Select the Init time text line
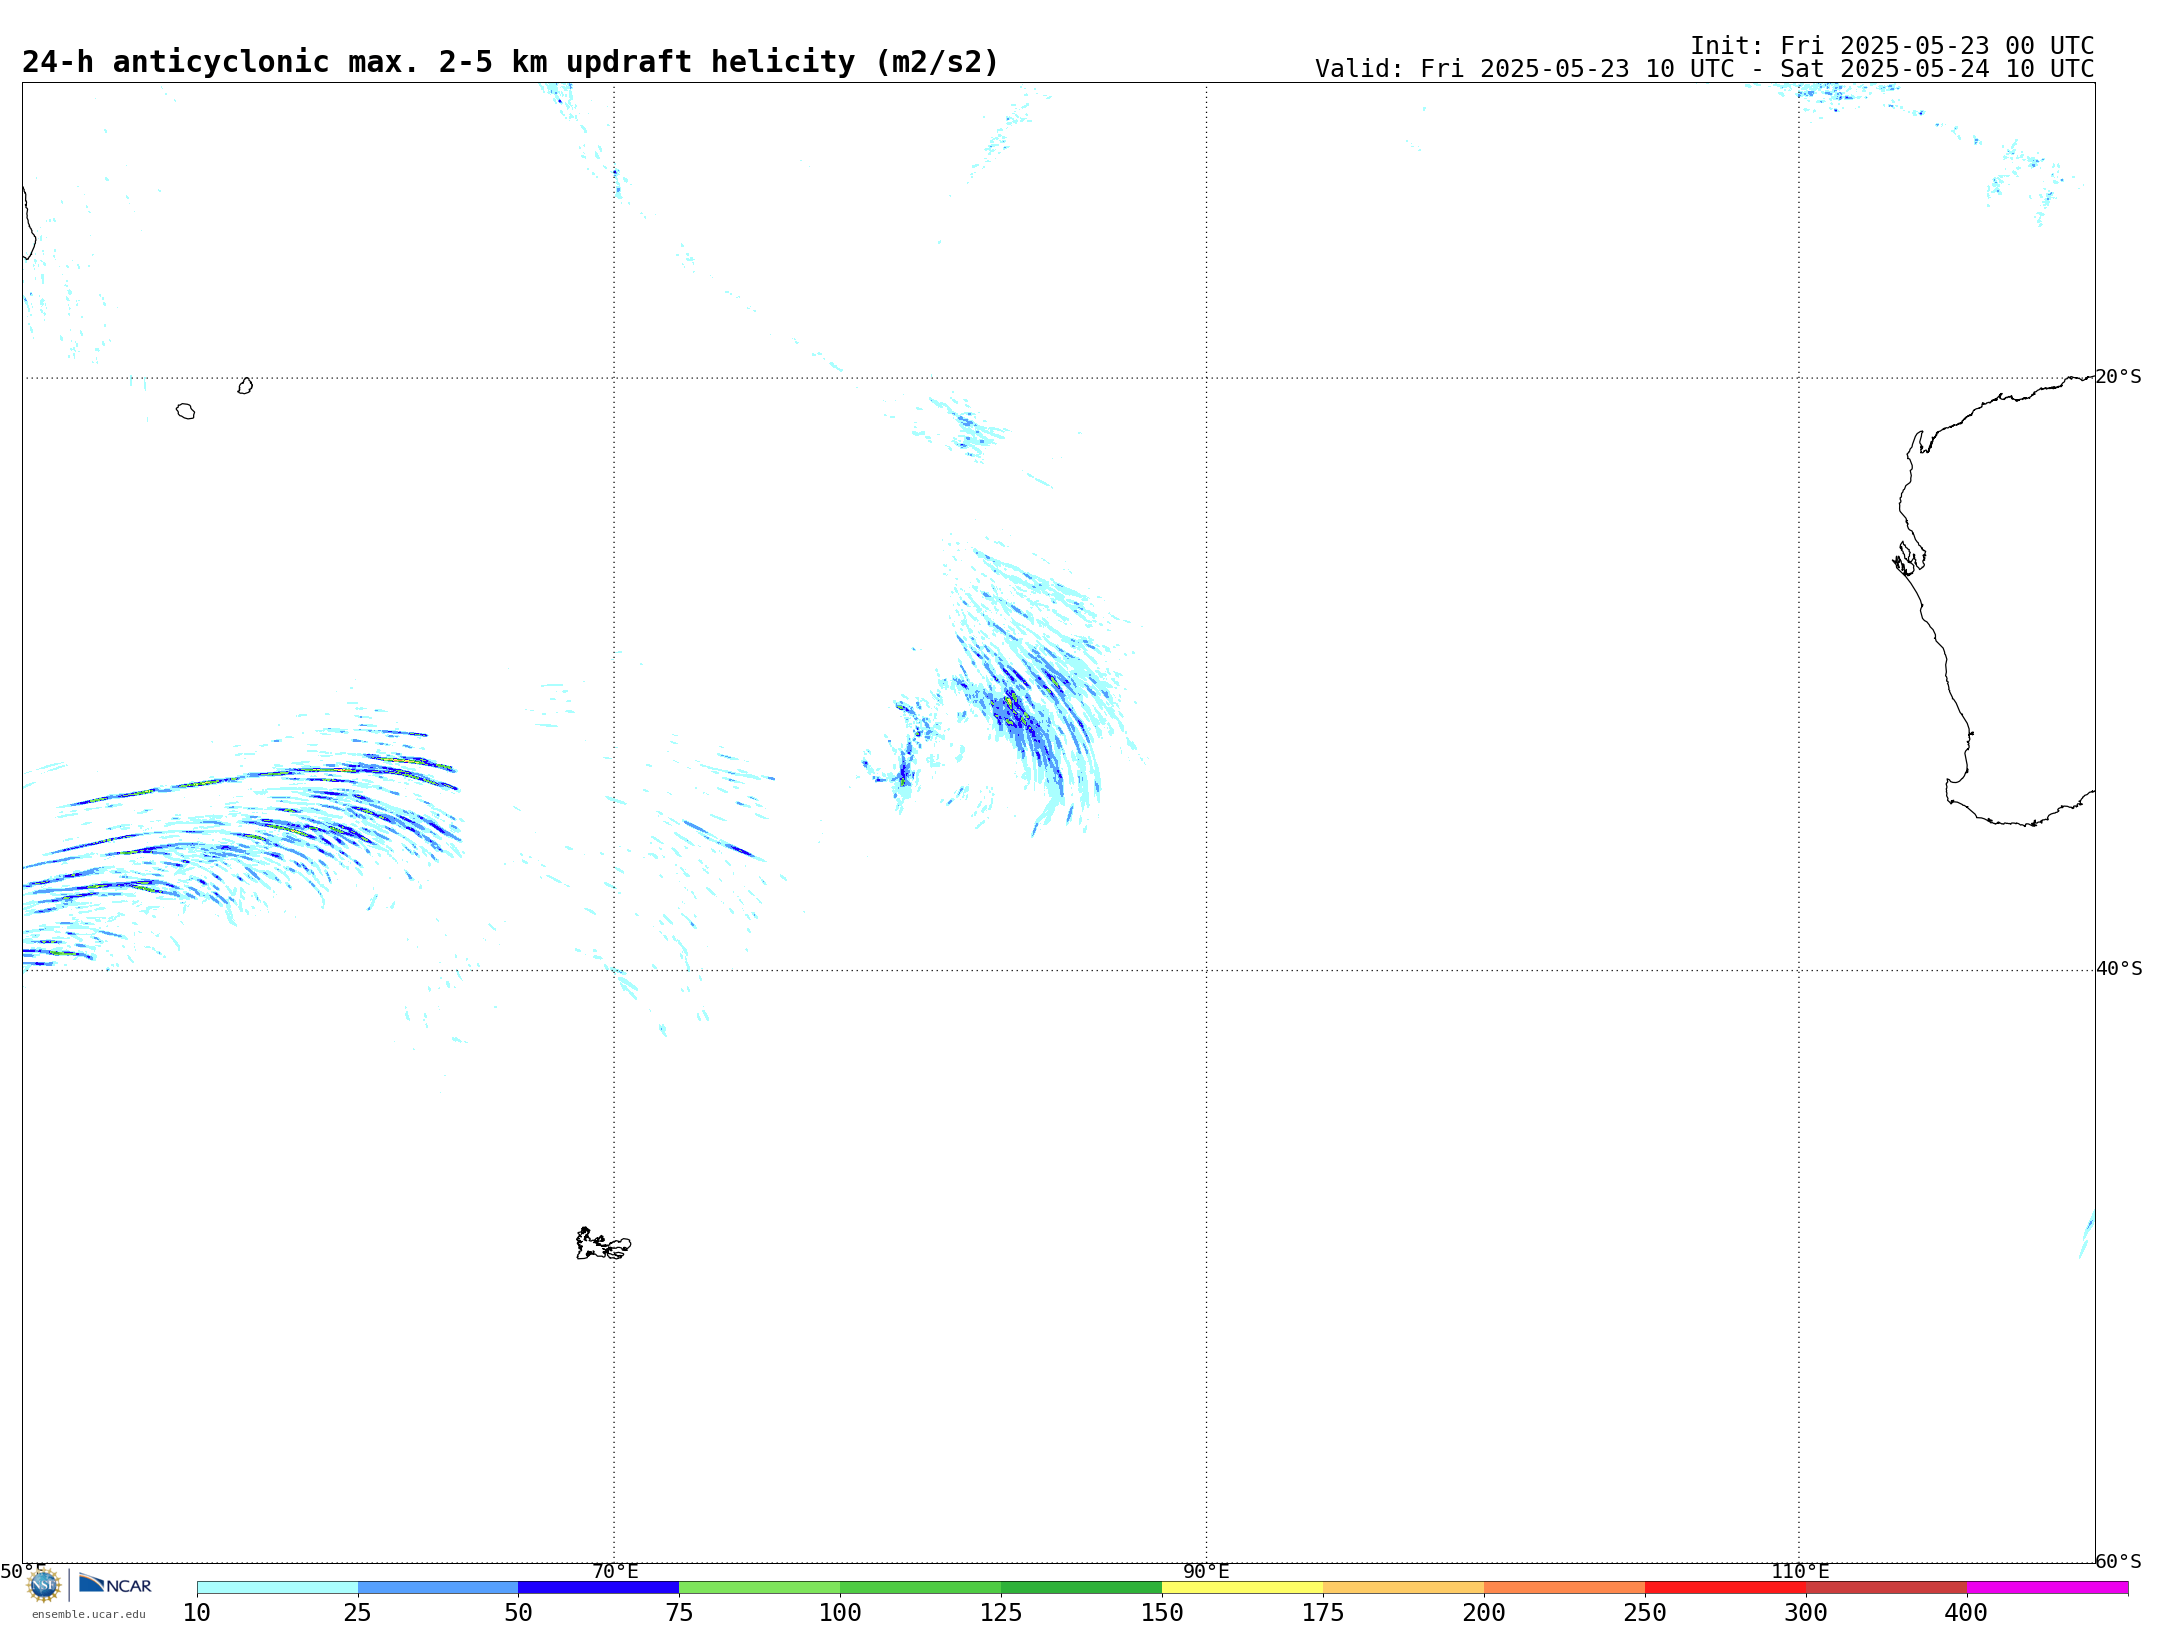Image resolution: width=2160 pixels, height=1626 pixels. tap(1892, 46)
